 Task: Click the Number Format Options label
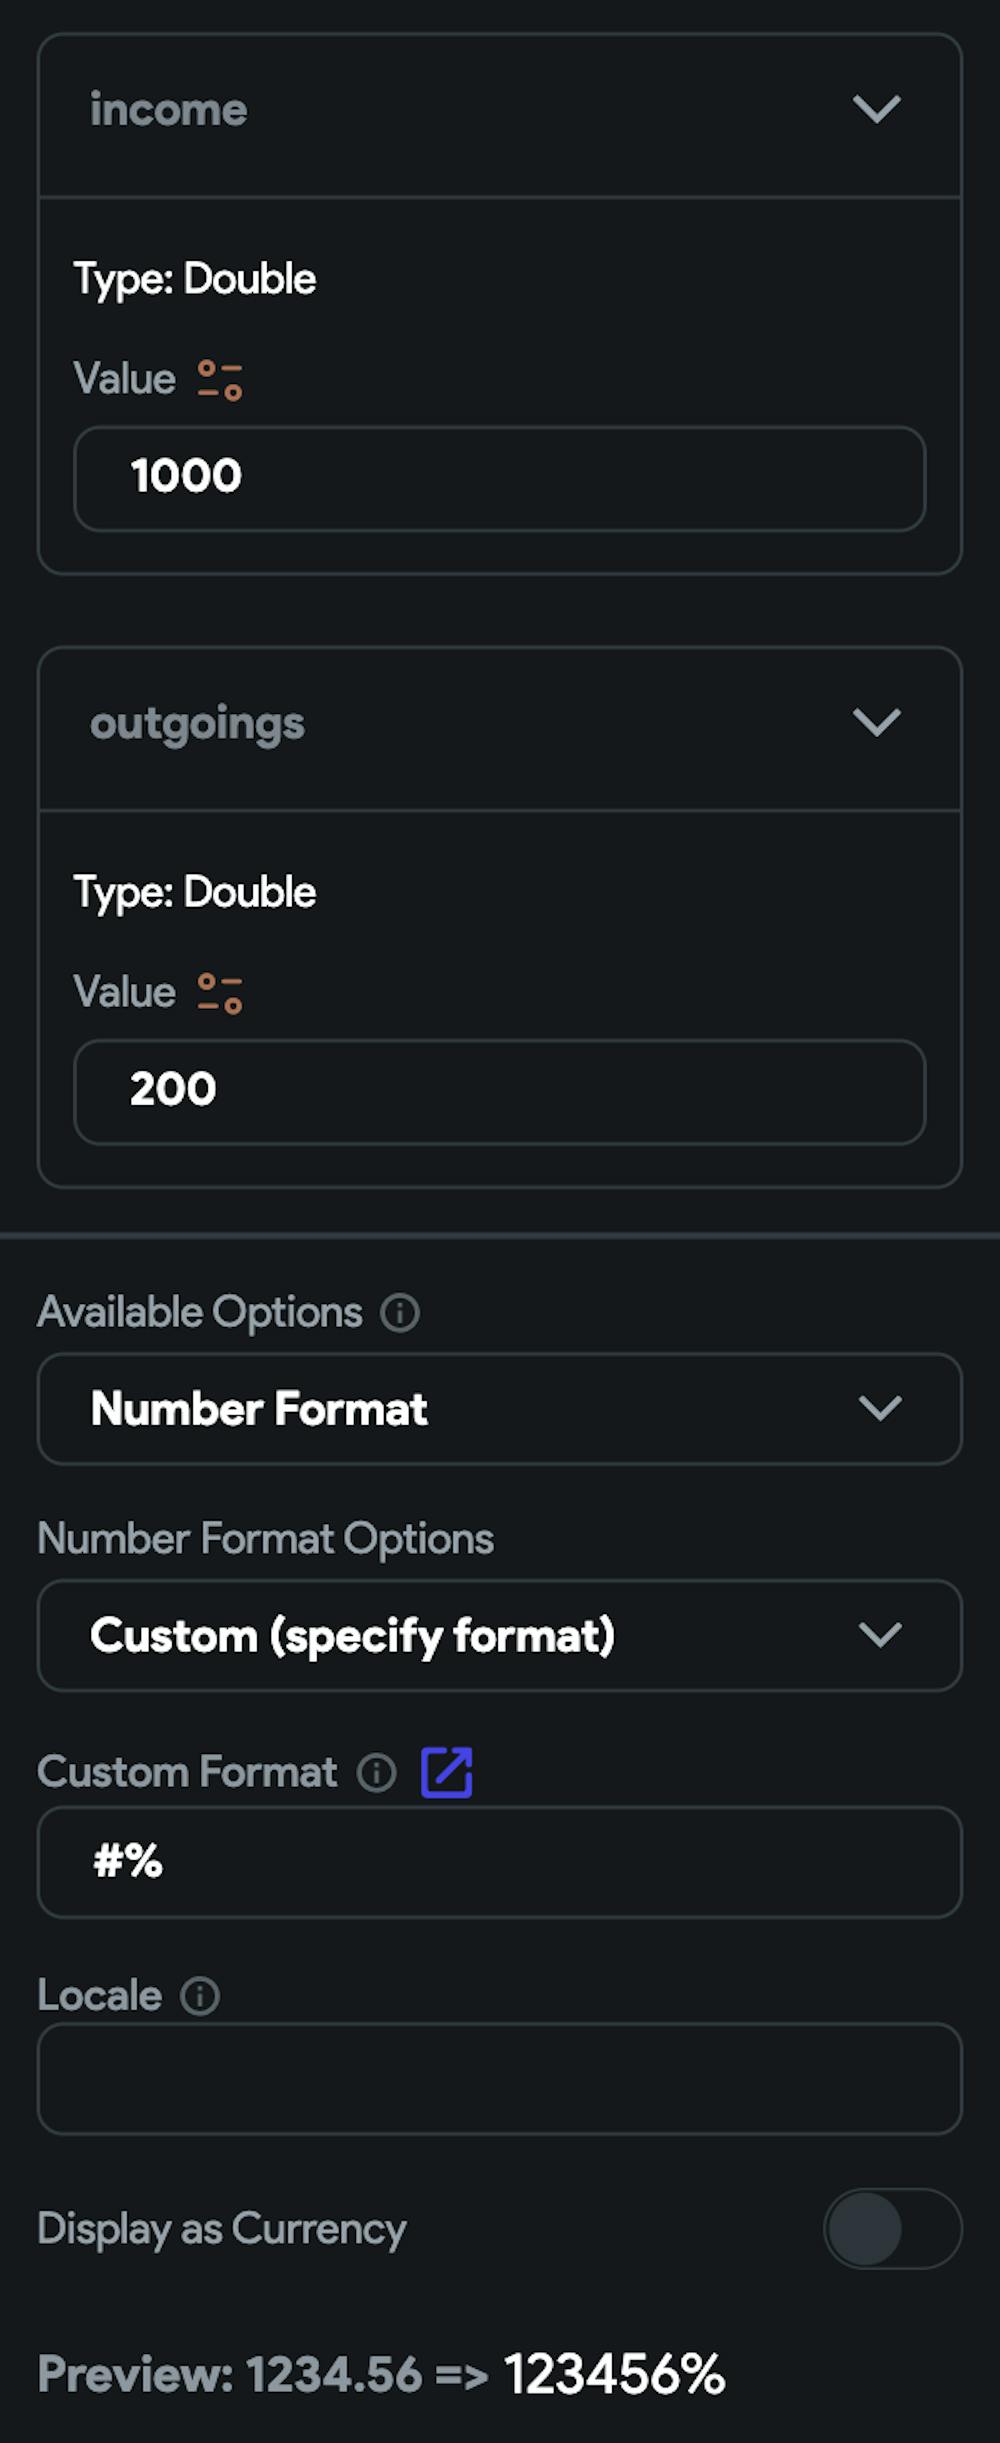point(265,1539)
